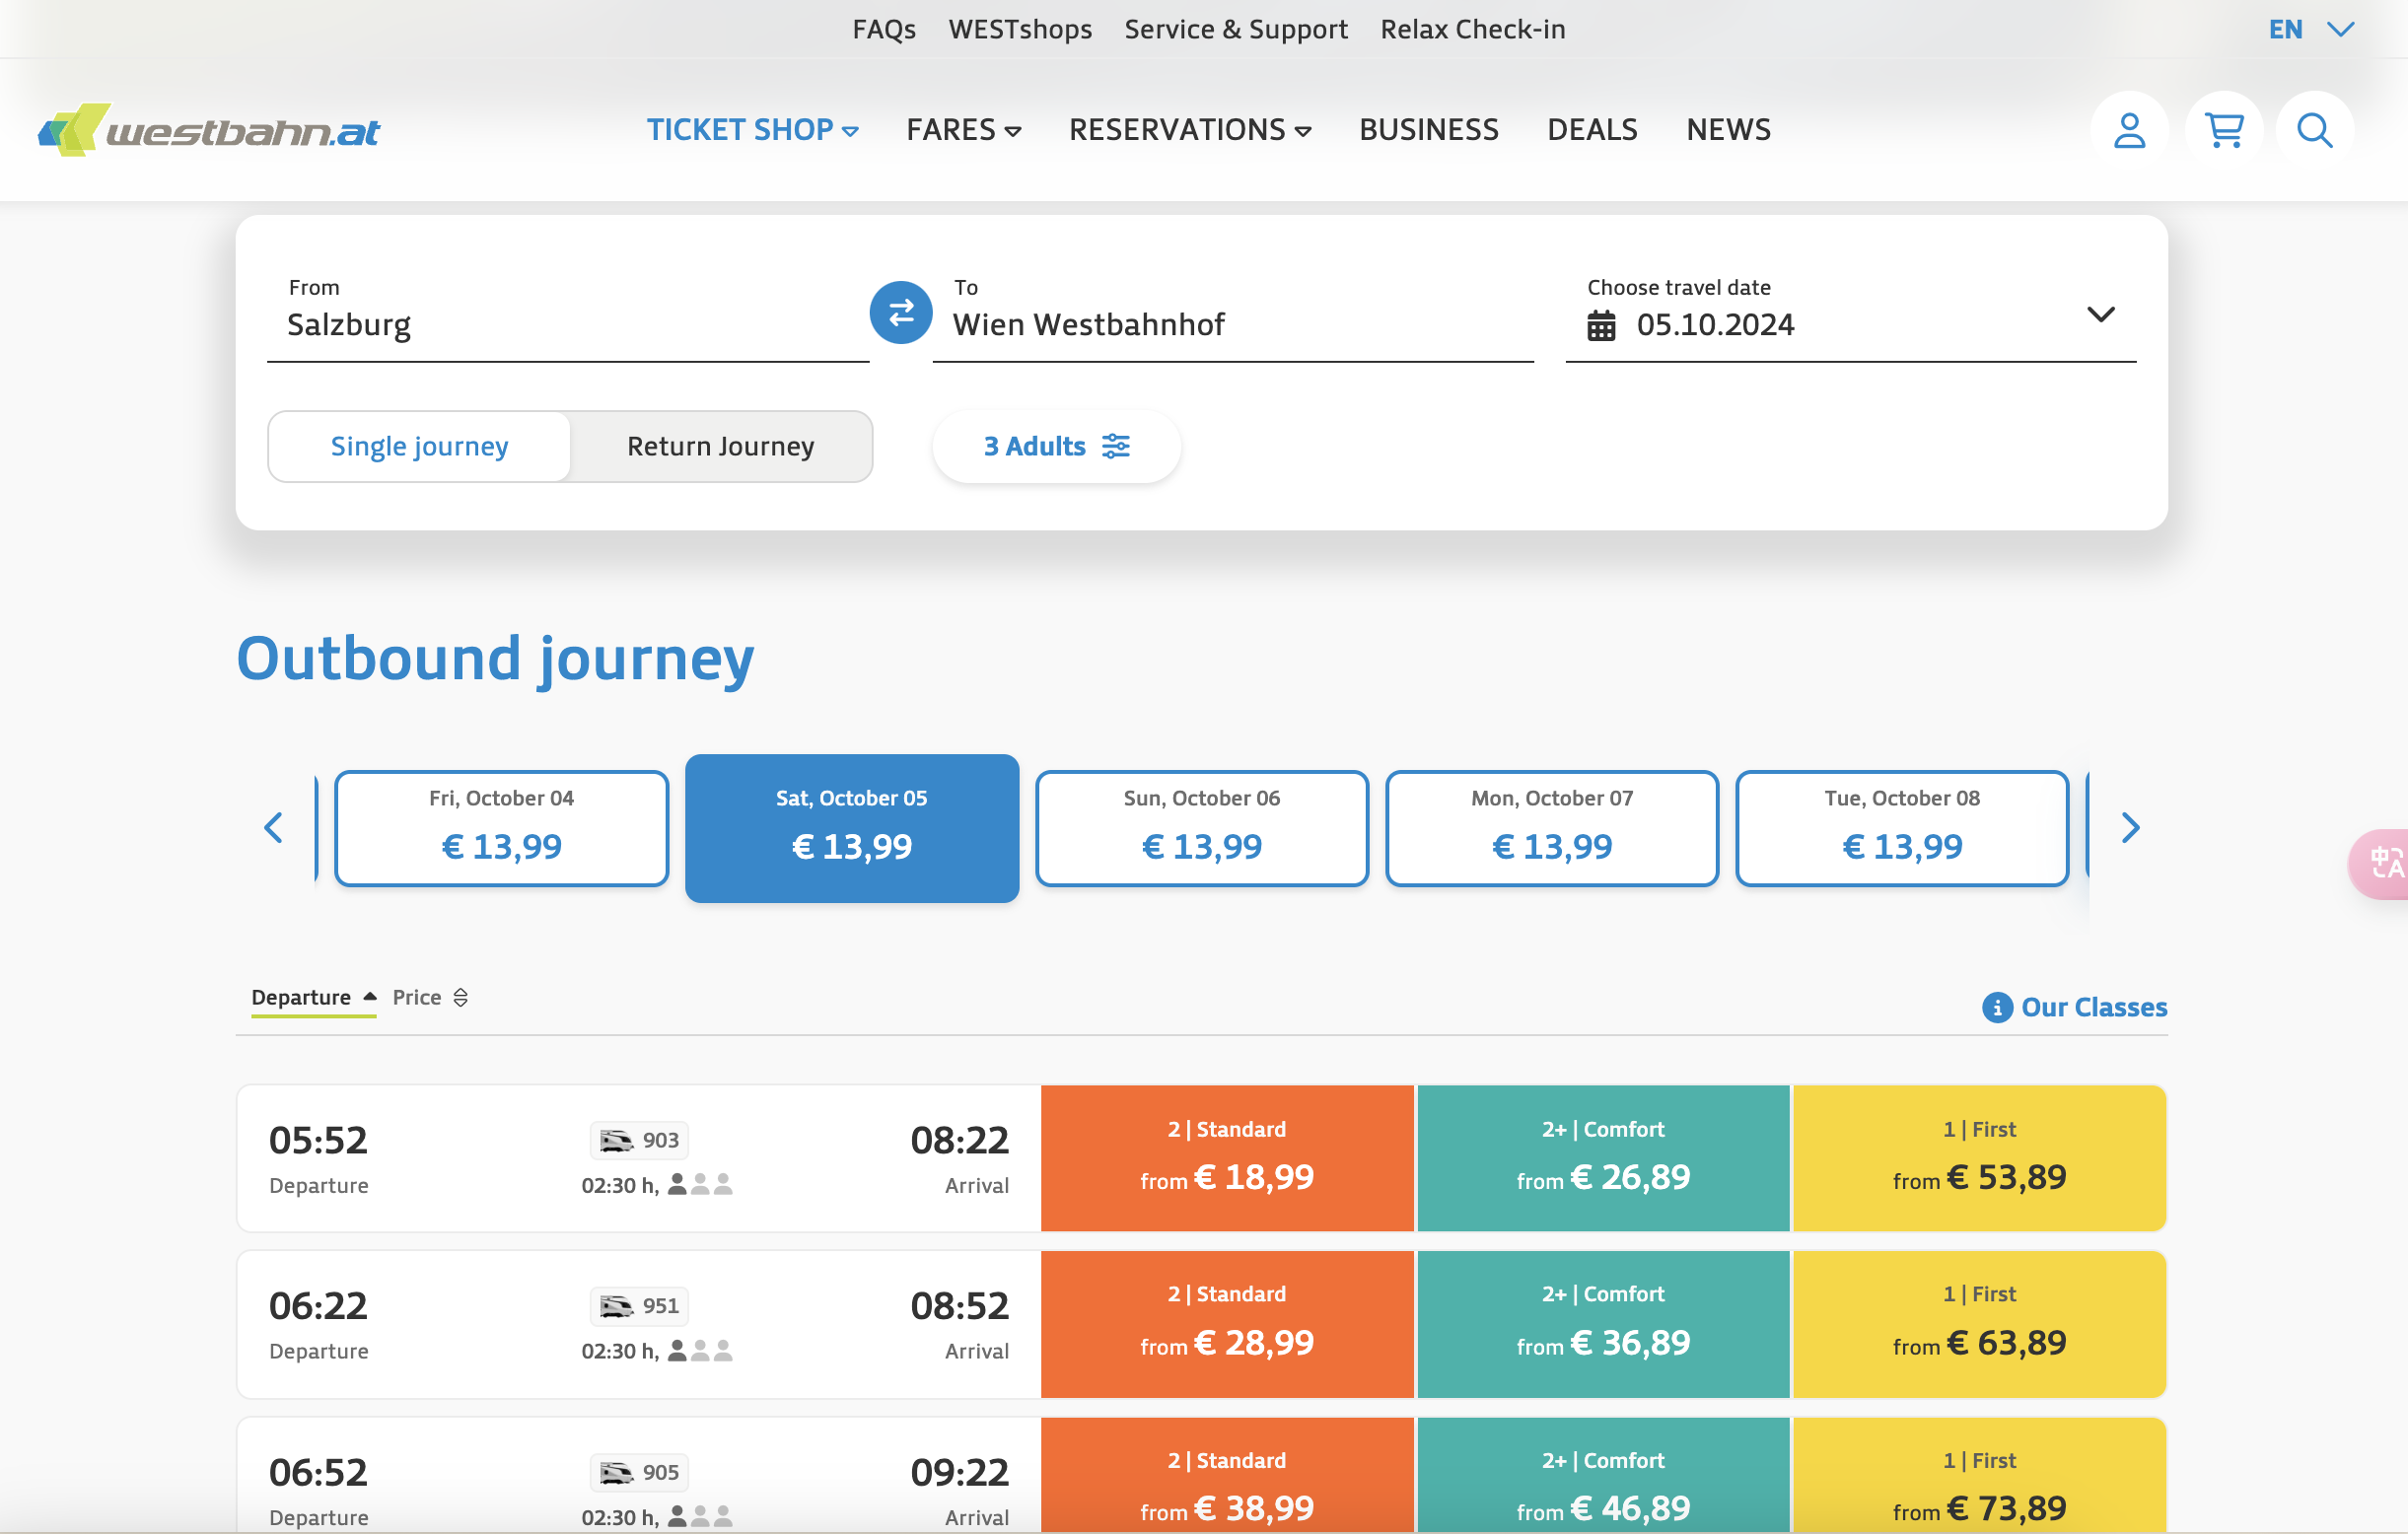
Task: Select Return Journey option
Action: pos(720,446)
